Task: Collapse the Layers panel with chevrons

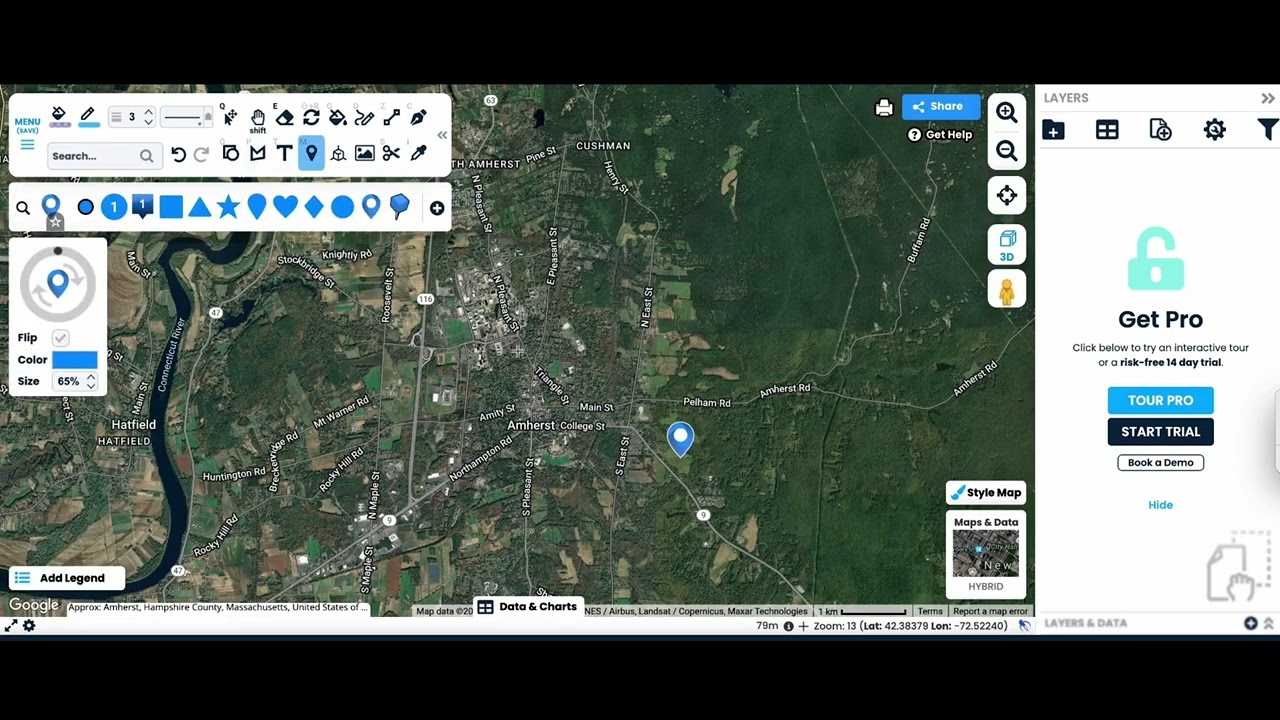Action: click(1268, 98)
